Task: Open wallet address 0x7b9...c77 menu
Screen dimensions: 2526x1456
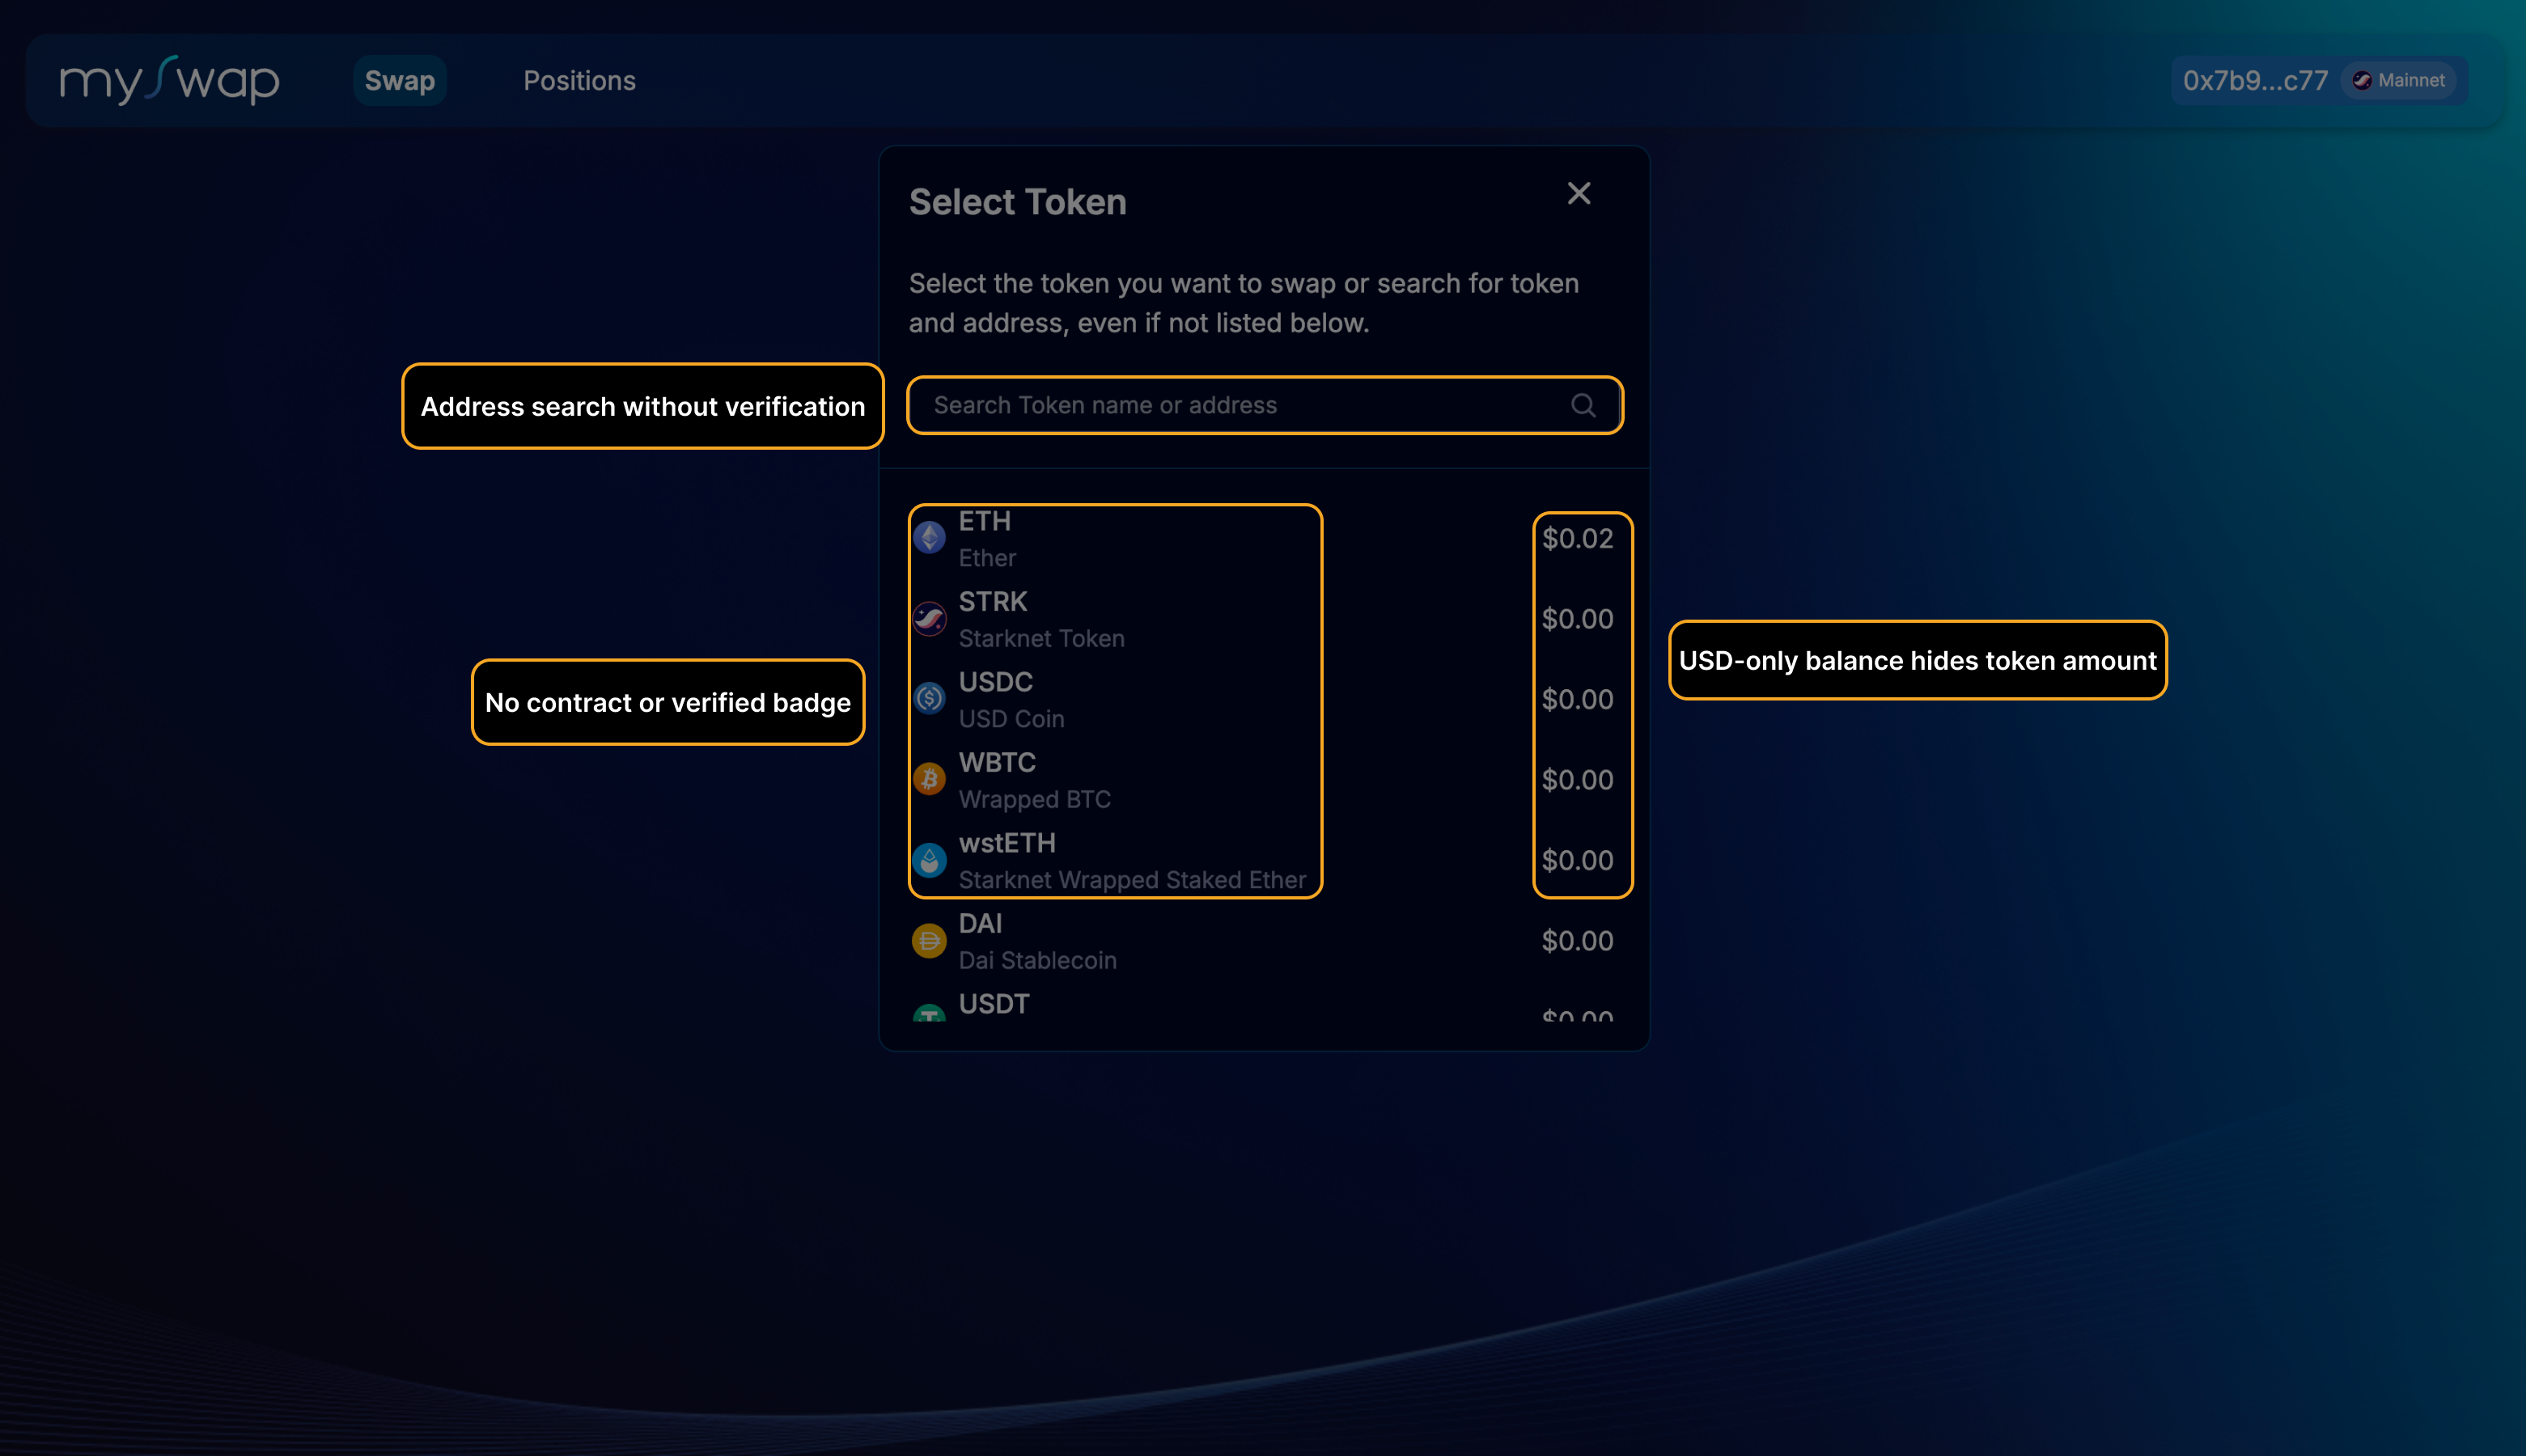Action: [2254, 81]
